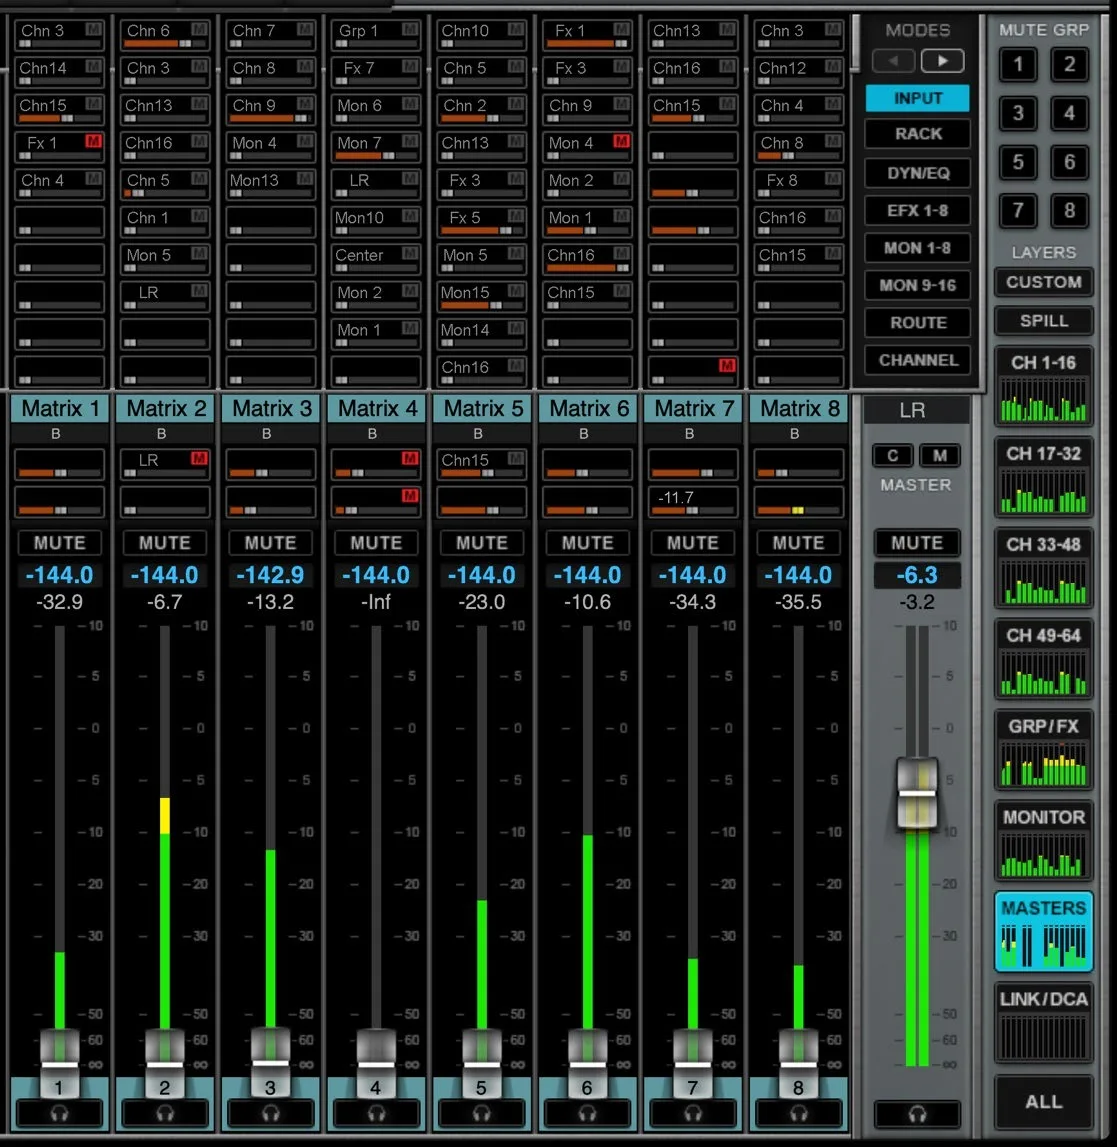Solo Matrix 1 with its headphone icon

tap(59, 1113)
